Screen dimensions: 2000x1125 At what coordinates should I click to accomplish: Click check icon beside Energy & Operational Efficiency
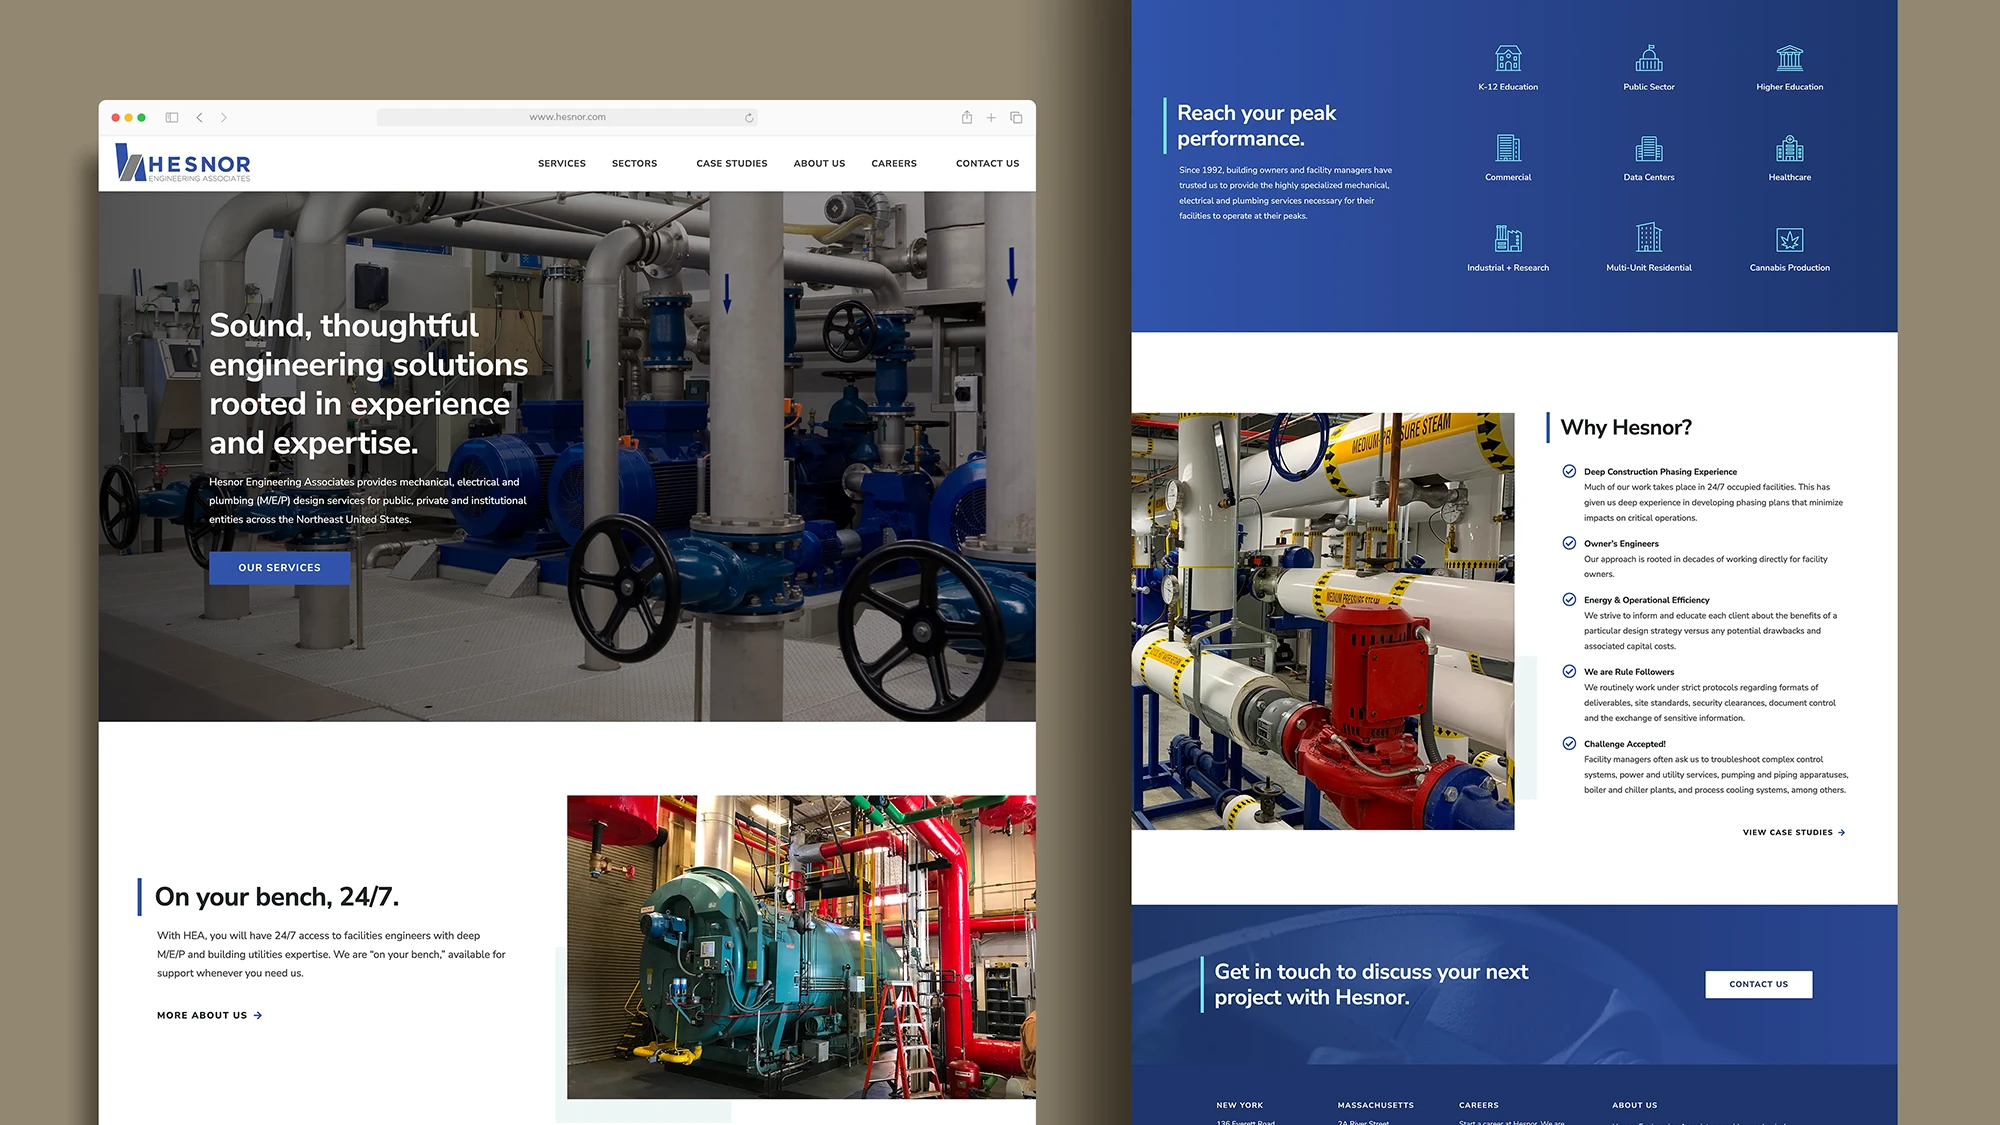point(1569,599)
